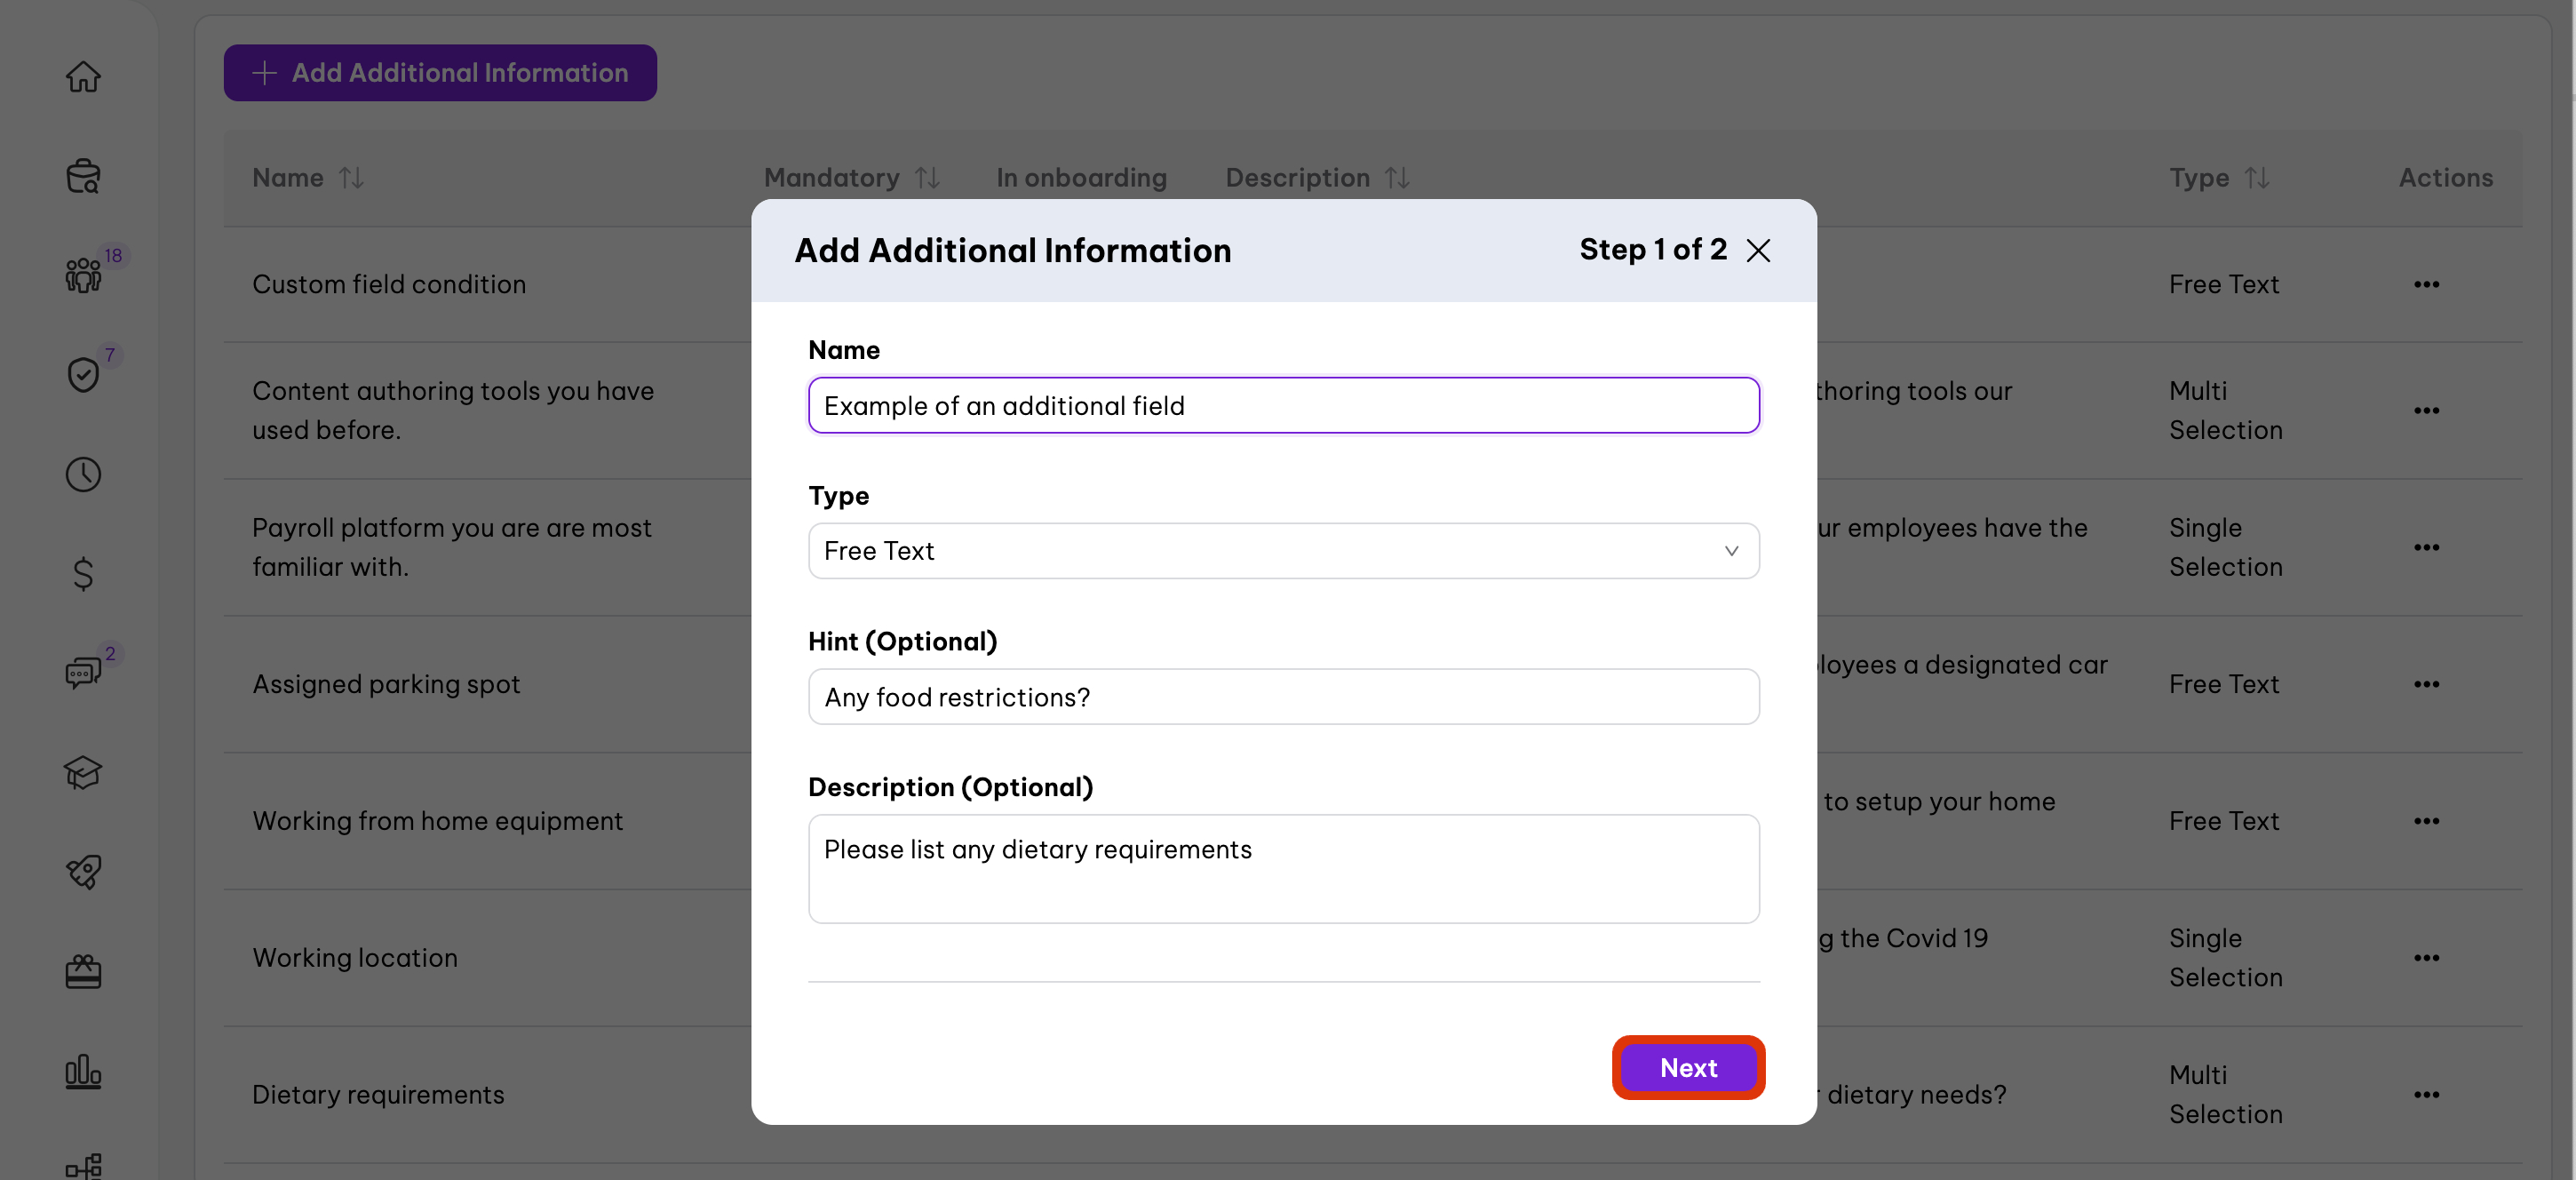2576x1180 pixels.
Task: Click the Hint (Optional) input field
Action: pos(1283,697)
